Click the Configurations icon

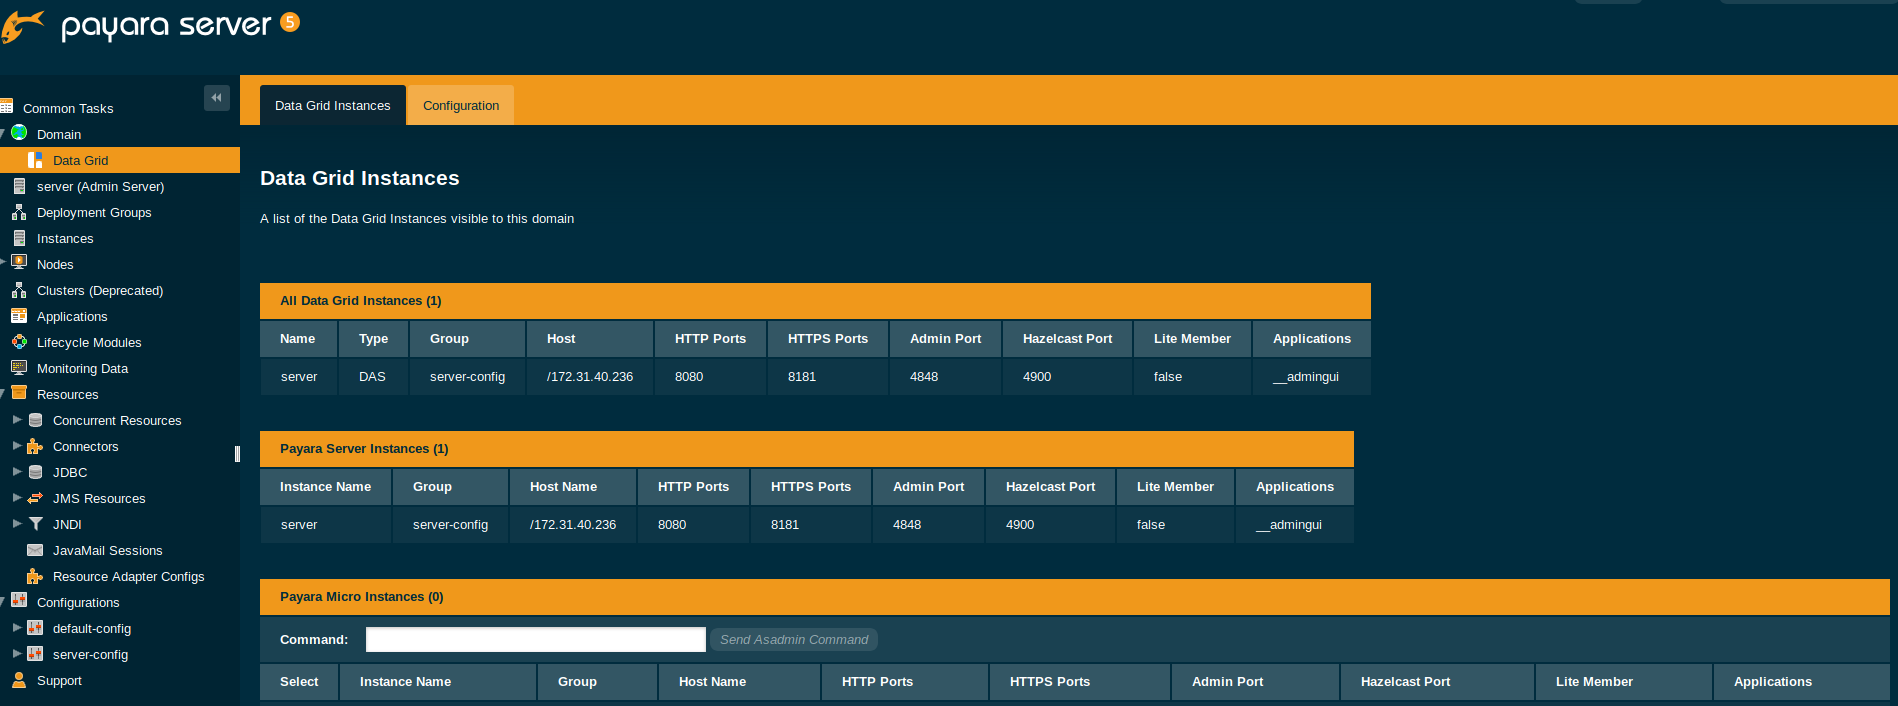pos(19,601)
